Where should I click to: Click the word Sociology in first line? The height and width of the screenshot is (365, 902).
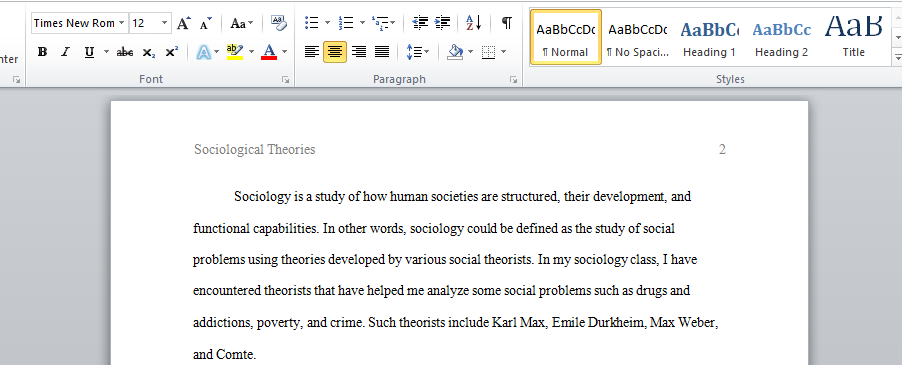point(262,197)
